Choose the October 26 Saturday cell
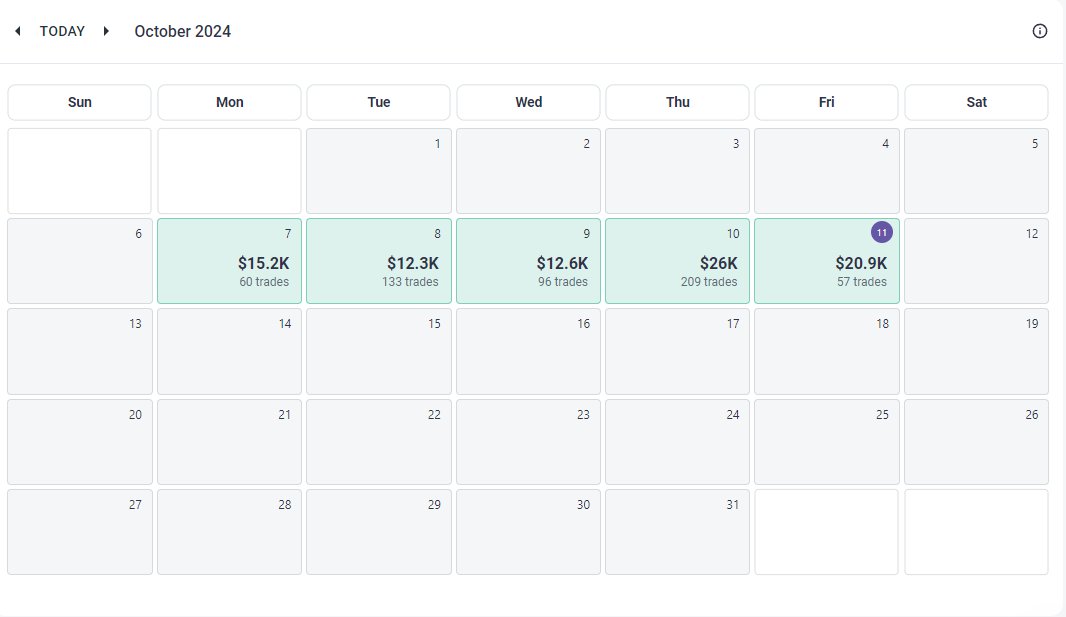The height and width of the screenshot is (617, 1066). [x=976, y=442]
